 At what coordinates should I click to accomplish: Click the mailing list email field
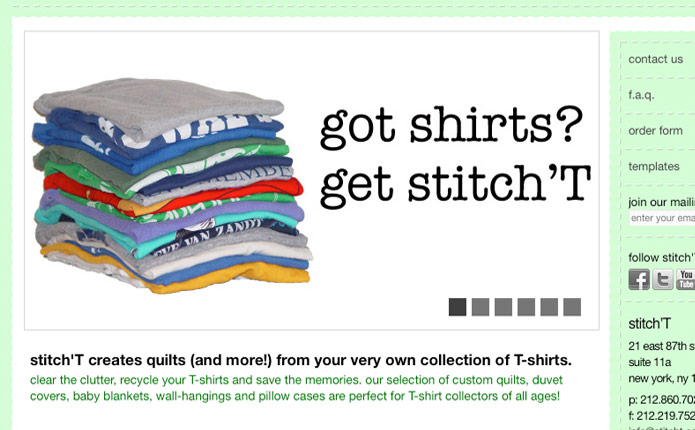click(x=662, y=218)
